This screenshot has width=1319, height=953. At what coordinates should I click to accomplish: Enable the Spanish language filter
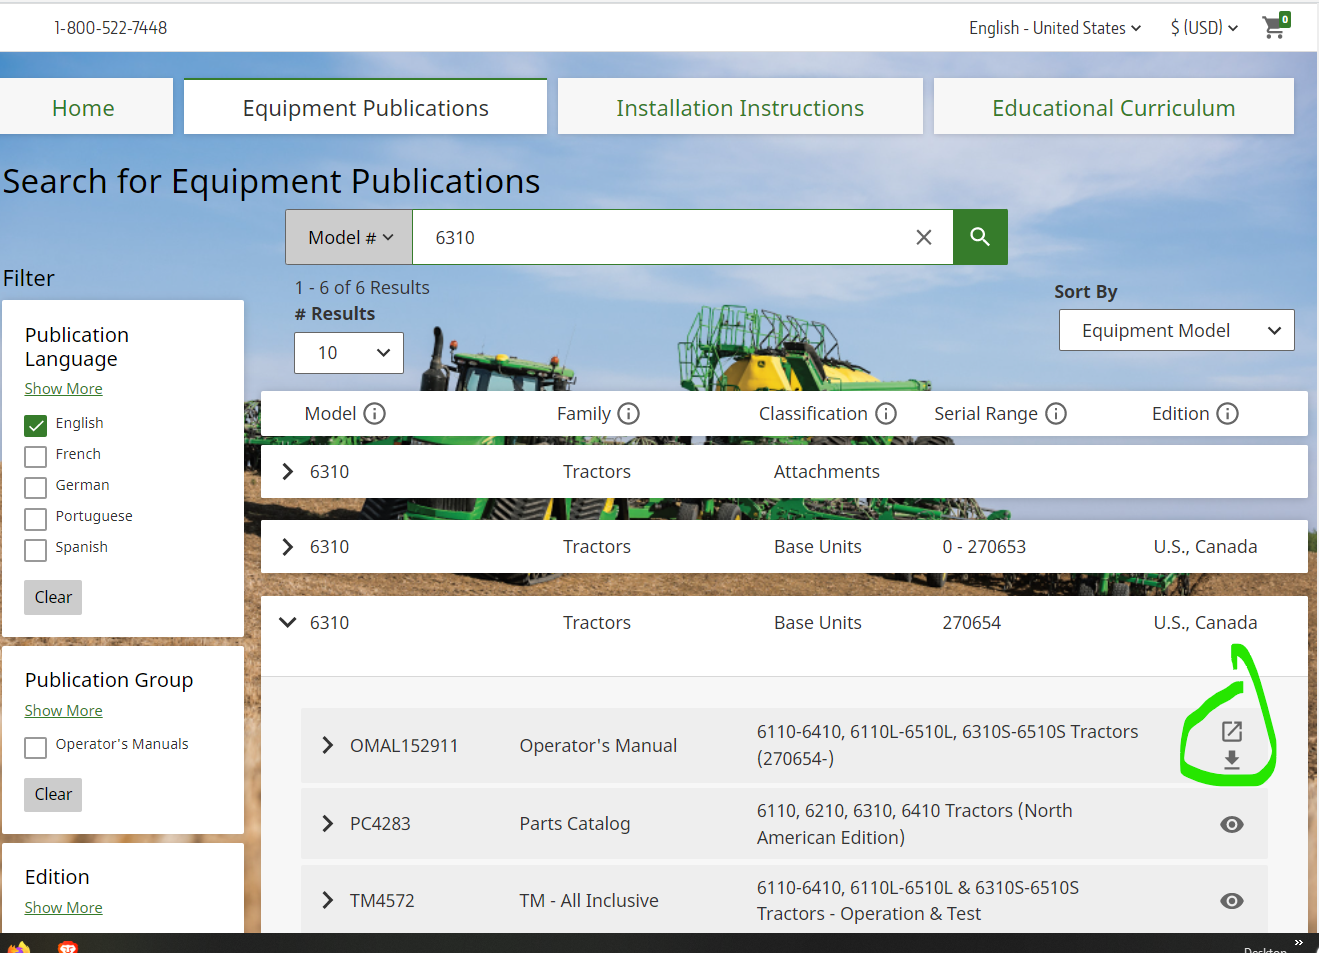(36, 549)
